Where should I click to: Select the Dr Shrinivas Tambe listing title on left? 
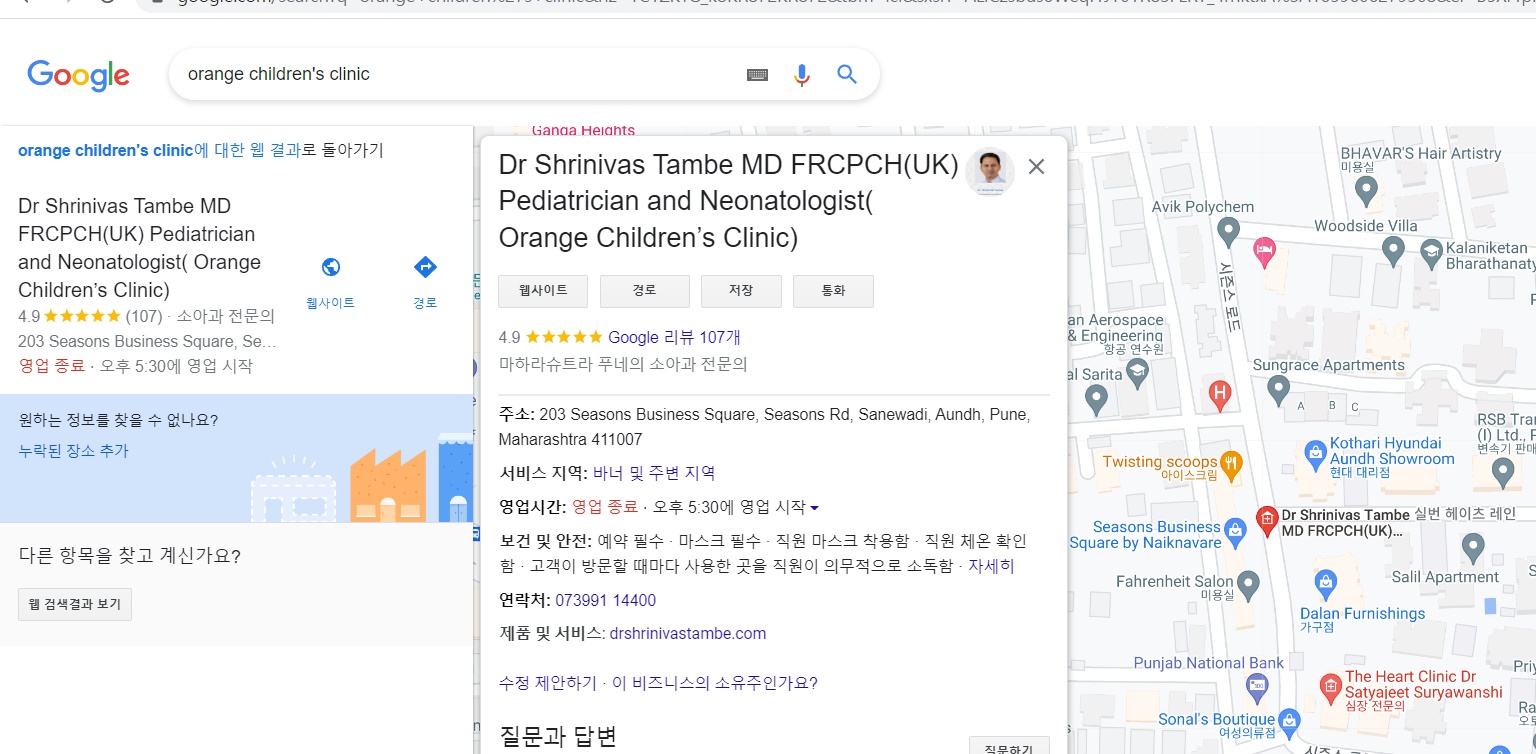point(140,248)
